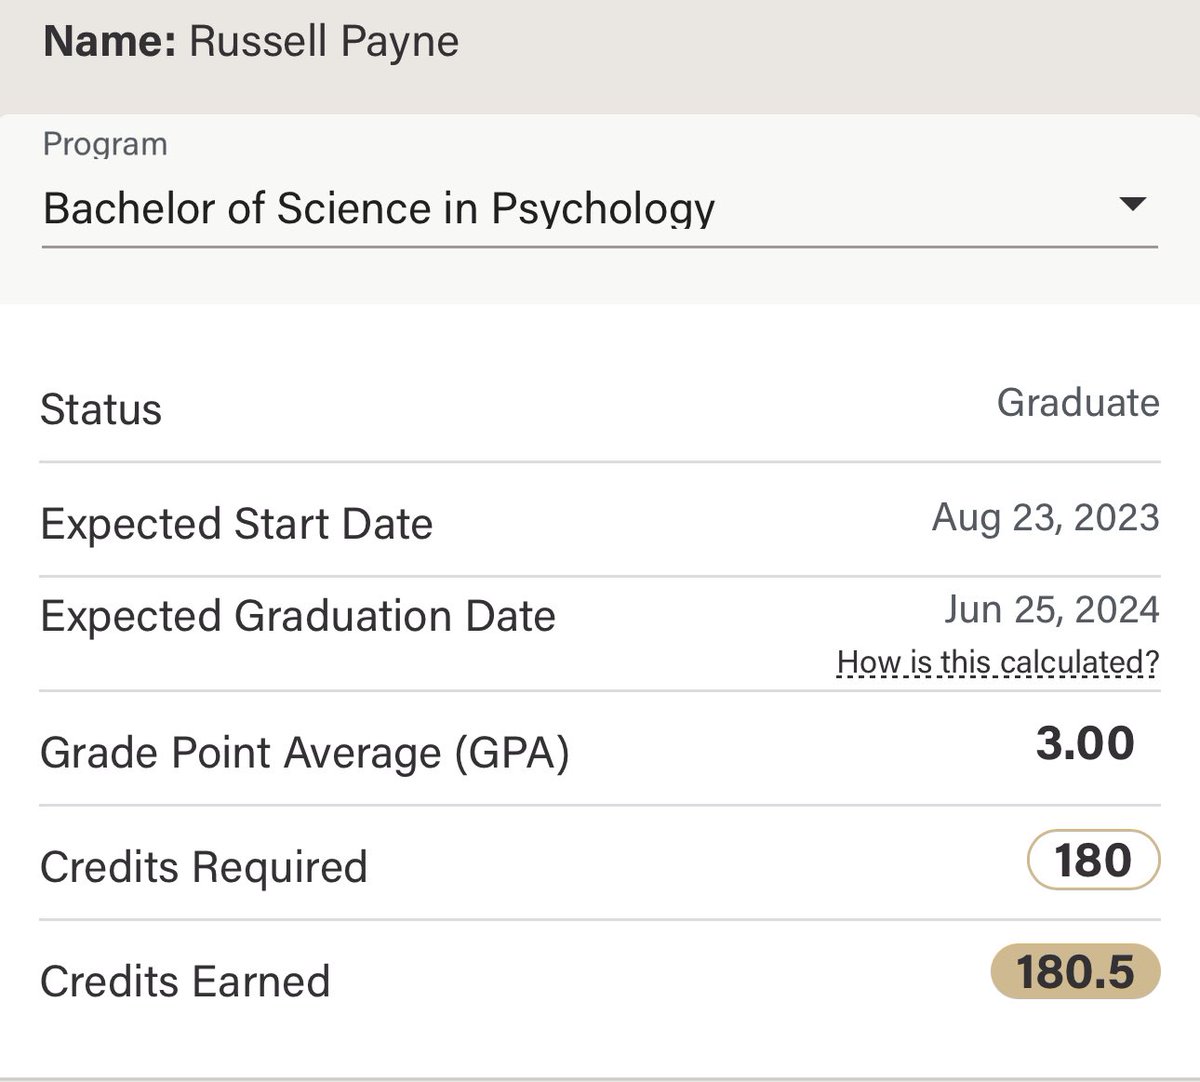Viewport: 1200px width, 1082px height.
Task: Click the "How is this calculated?" link
Action: 997,662
